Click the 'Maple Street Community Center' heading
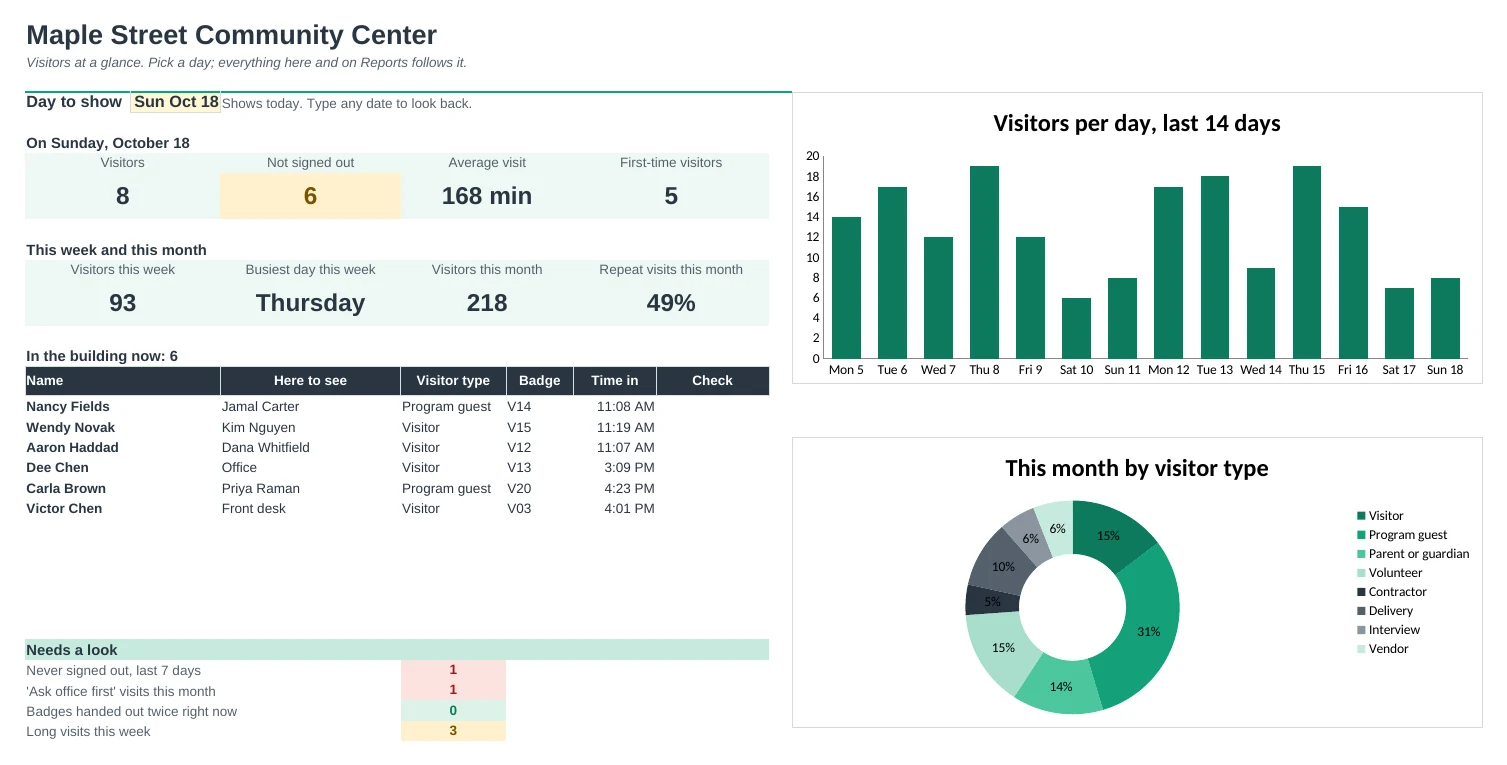 pyautogui.click(x=231, y=35)
